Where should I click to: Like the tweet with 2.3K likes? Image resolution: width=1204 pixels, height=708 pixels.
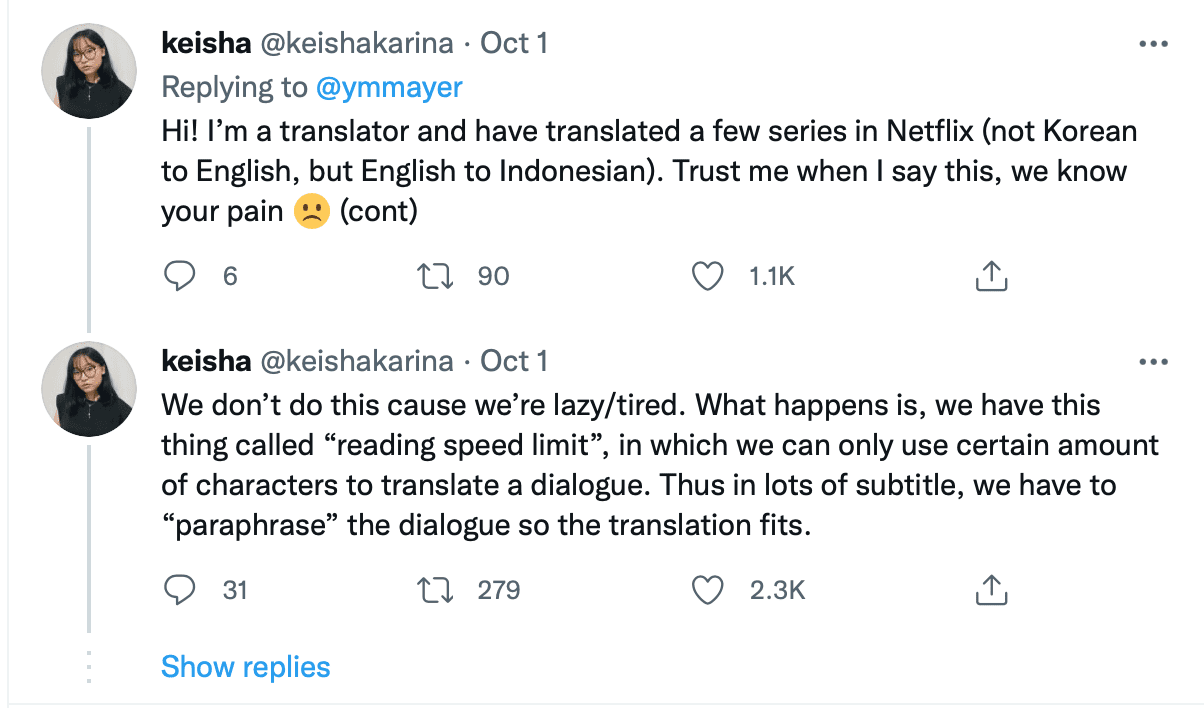[708, 590]
